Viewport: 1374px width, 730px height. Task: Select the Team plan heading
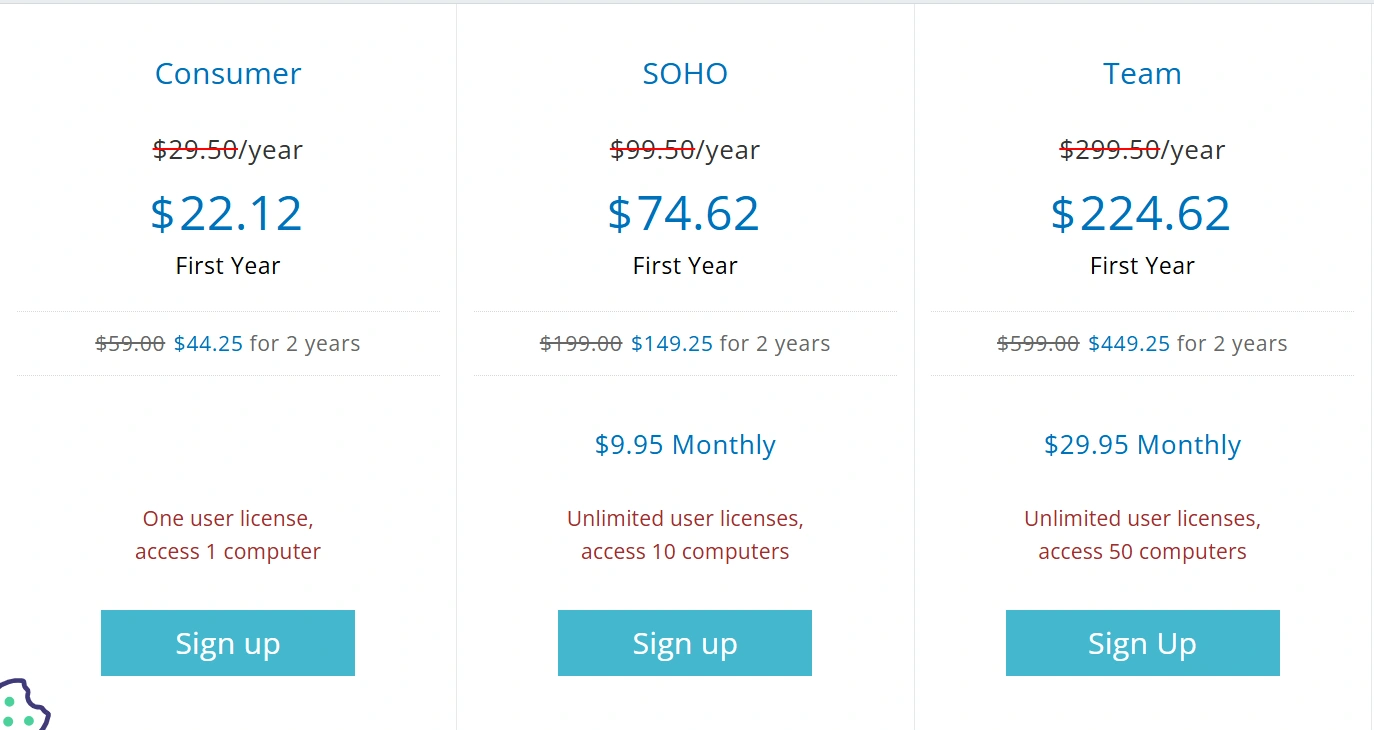click(1142, 74)
